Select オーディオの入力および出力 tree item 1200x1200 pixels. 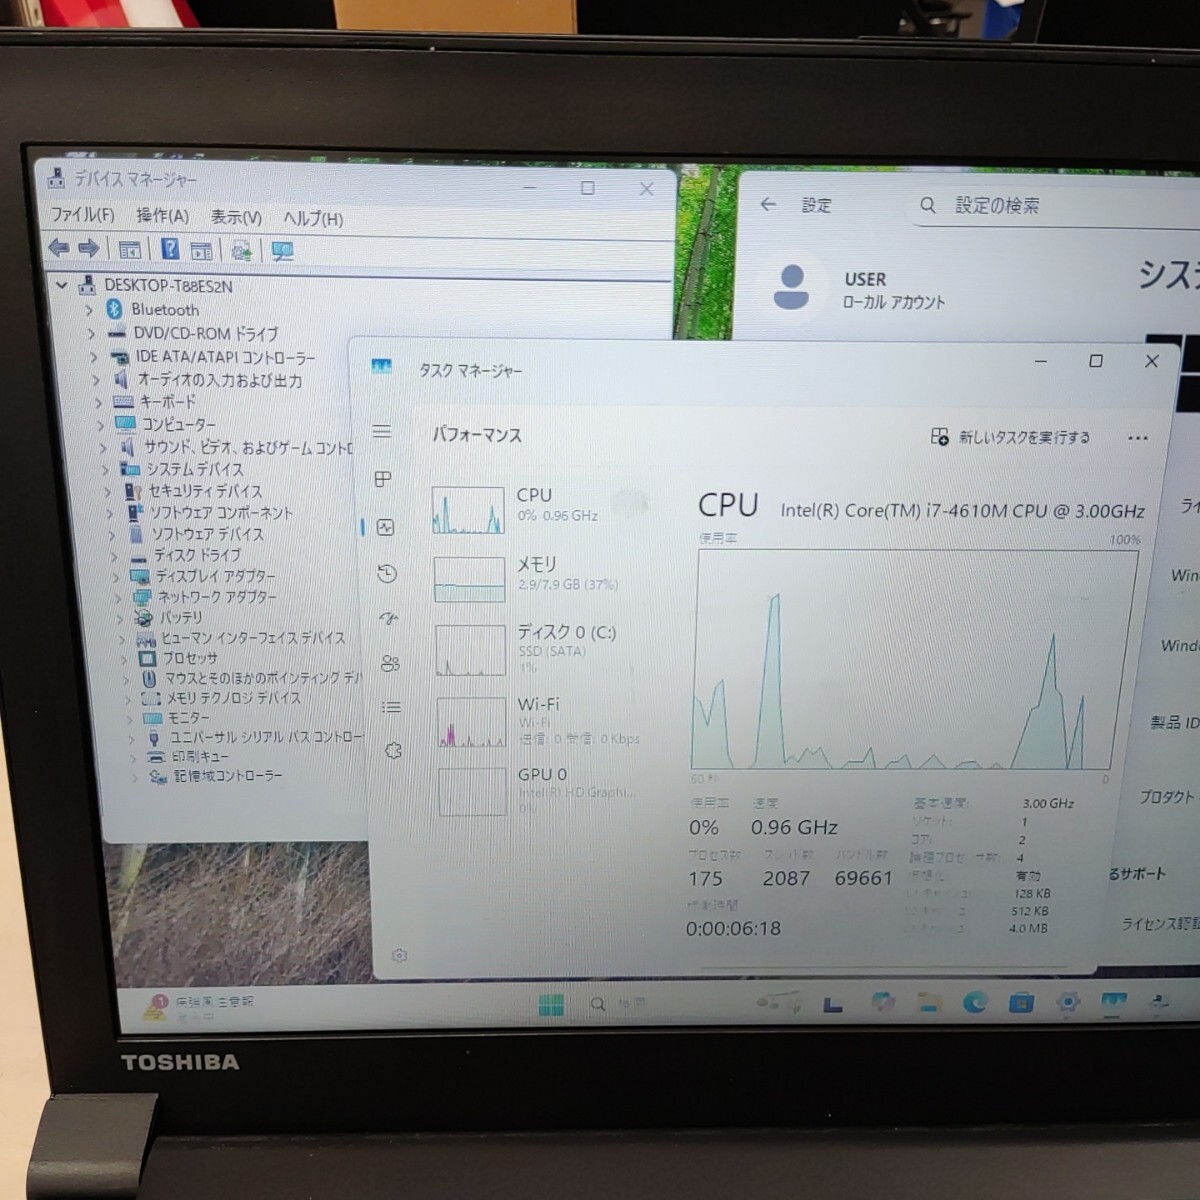point(219,380)
